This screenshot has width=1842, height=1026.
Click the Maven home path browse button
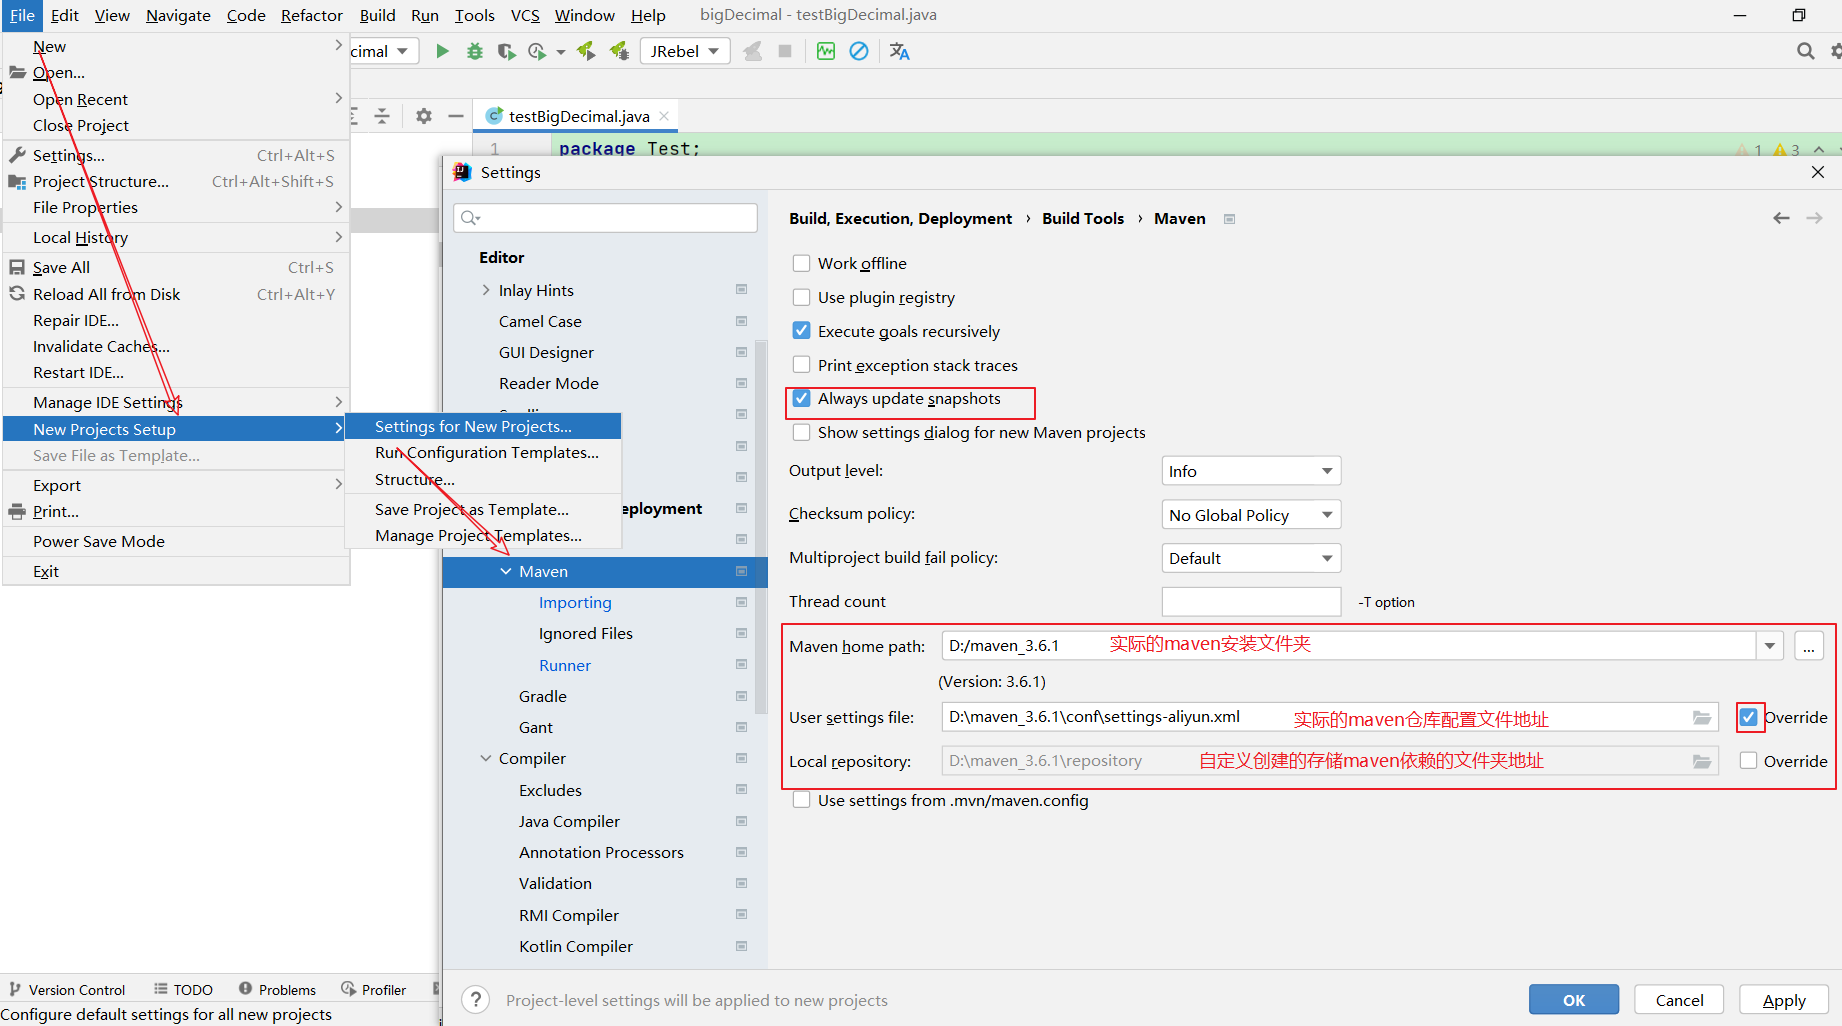click(1808, 646)
